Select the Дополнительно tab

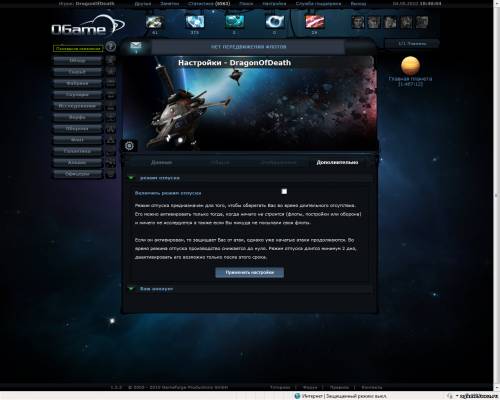coord(337,162)
